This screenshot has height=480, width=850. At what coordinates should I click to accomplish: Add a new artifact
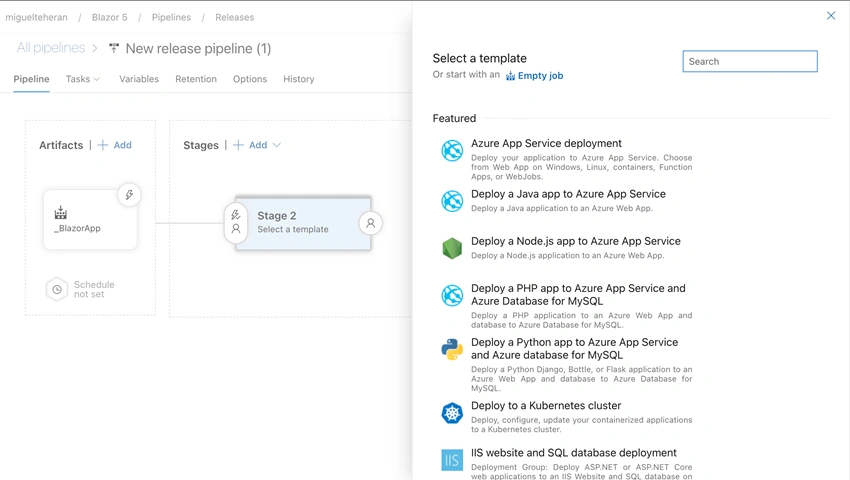(x=114, y=145)
